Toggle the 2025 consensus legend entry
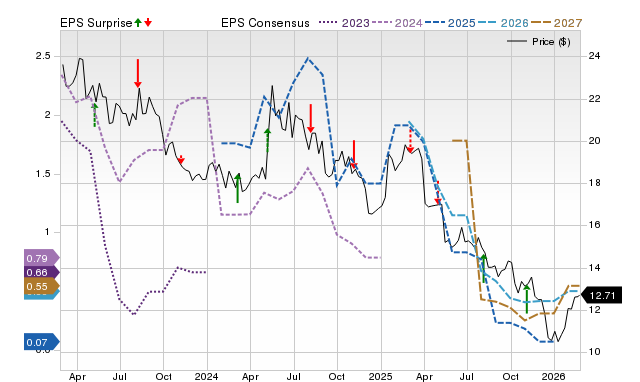Screen dimensions: 640x382 click(450, 23)
